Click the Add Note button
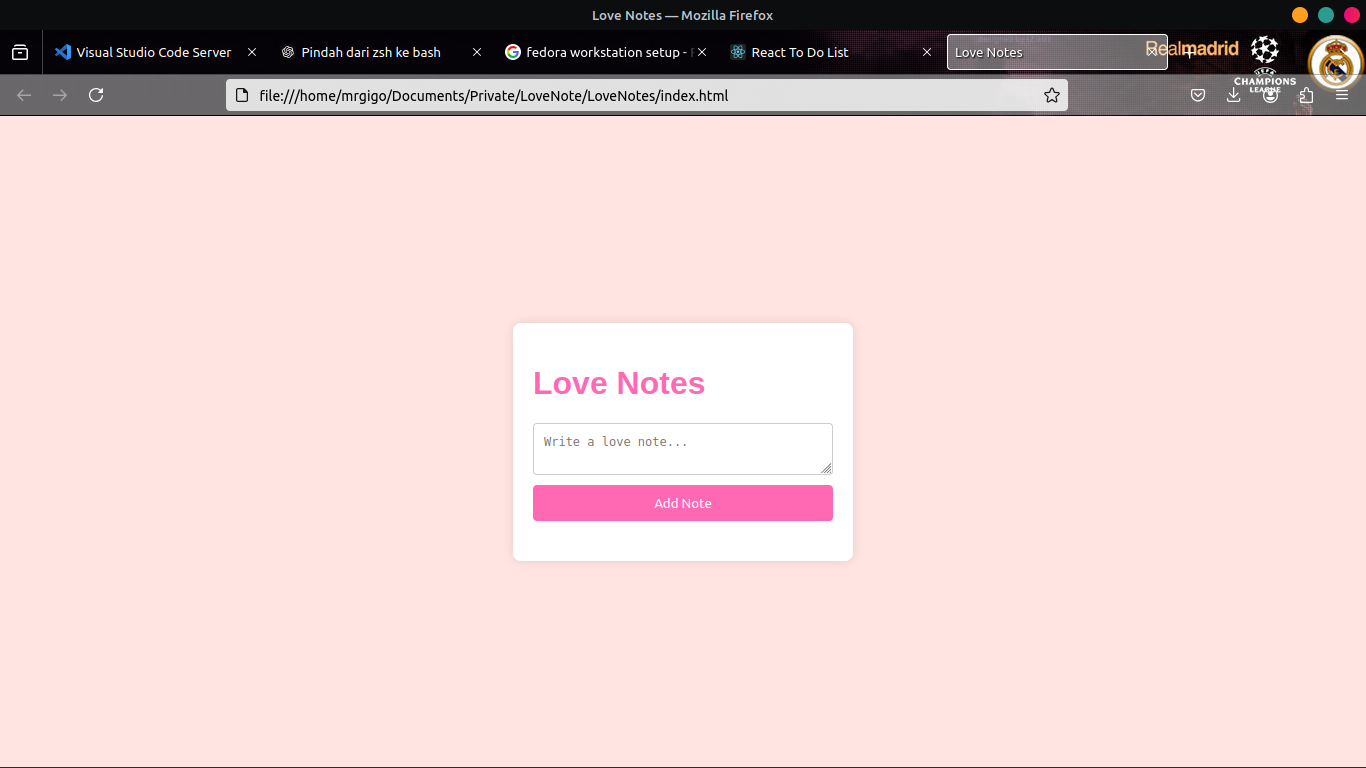 click(x=683, y=503)
